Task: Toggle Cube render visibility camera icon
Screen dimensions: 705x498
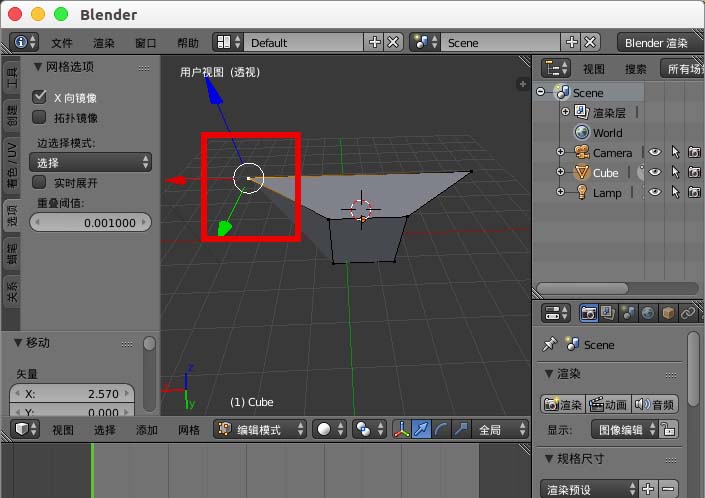Action: (695, 172)
